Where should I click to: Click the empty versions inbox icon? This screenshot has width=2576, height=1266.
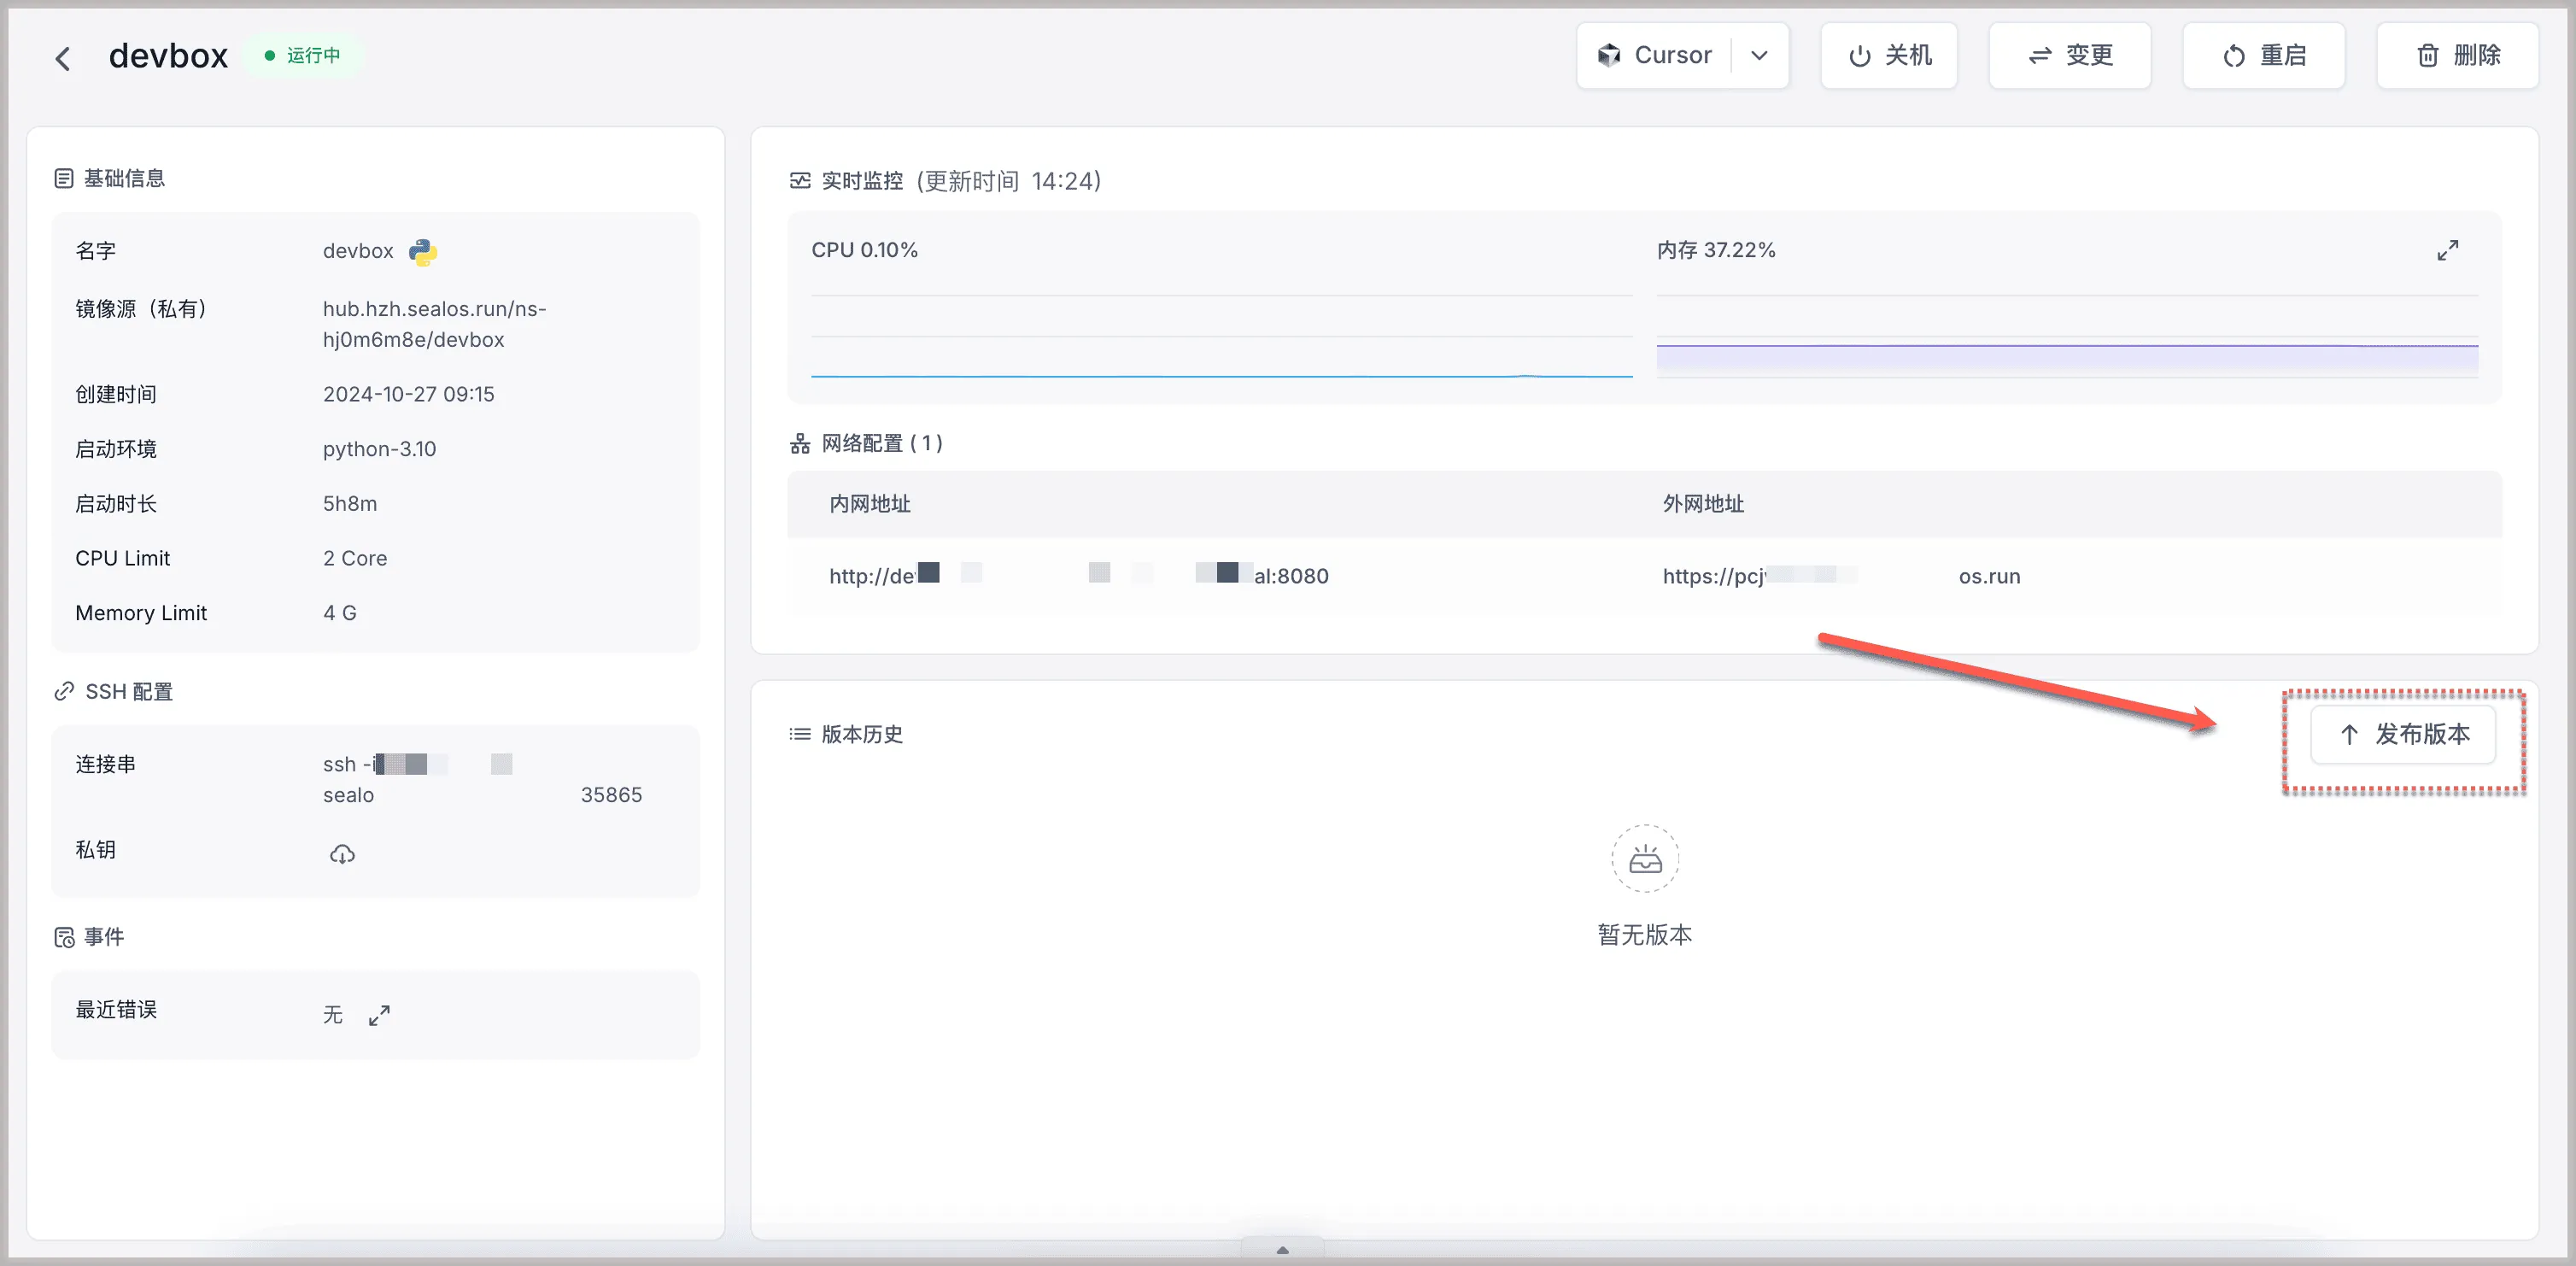pos(1644,858)
